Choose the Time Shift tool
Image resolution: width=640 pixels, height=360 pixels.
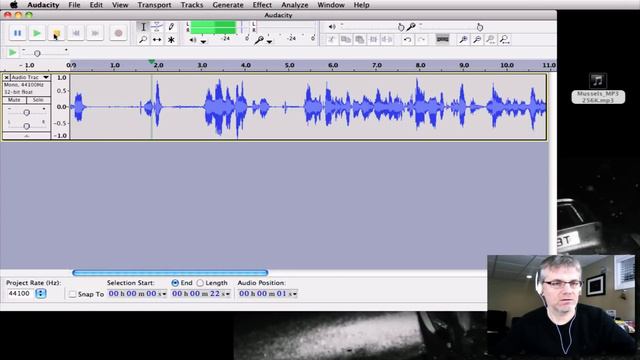[x=157, y=40]
